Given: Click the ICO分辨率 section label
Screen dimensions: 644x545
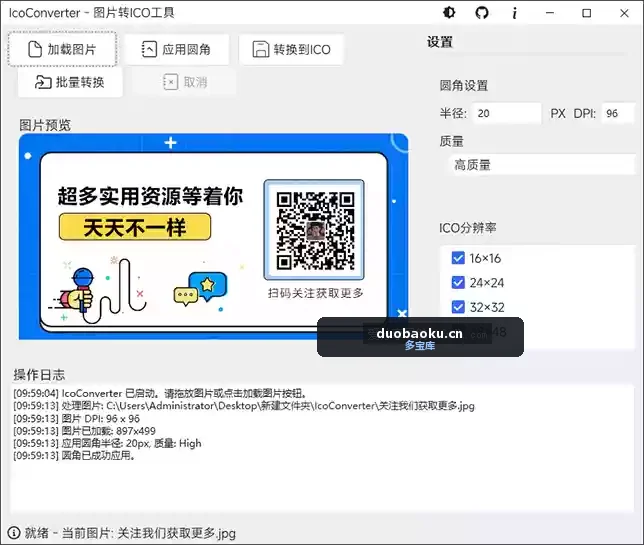Looking at the screenshot, I should [x=467, y=228].
